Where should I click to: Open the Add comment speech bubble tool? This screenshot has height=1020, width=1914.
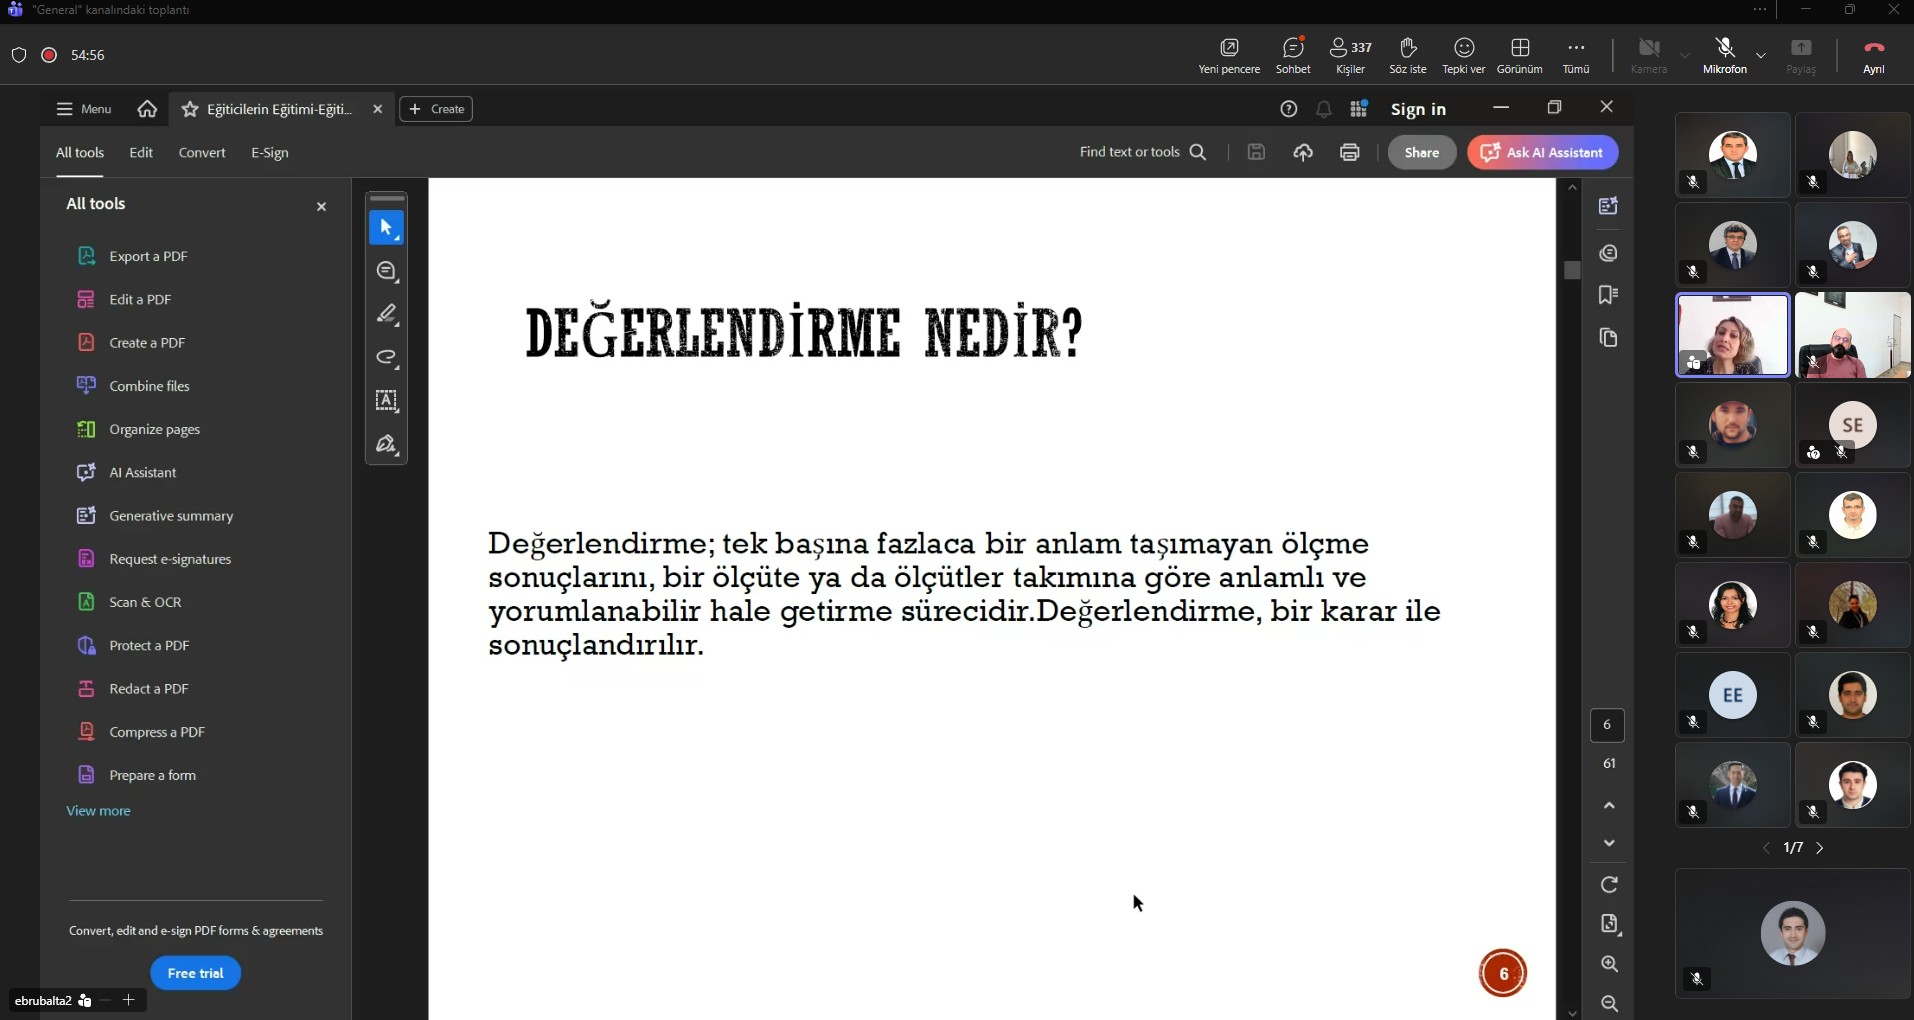(x=387, y=271)
